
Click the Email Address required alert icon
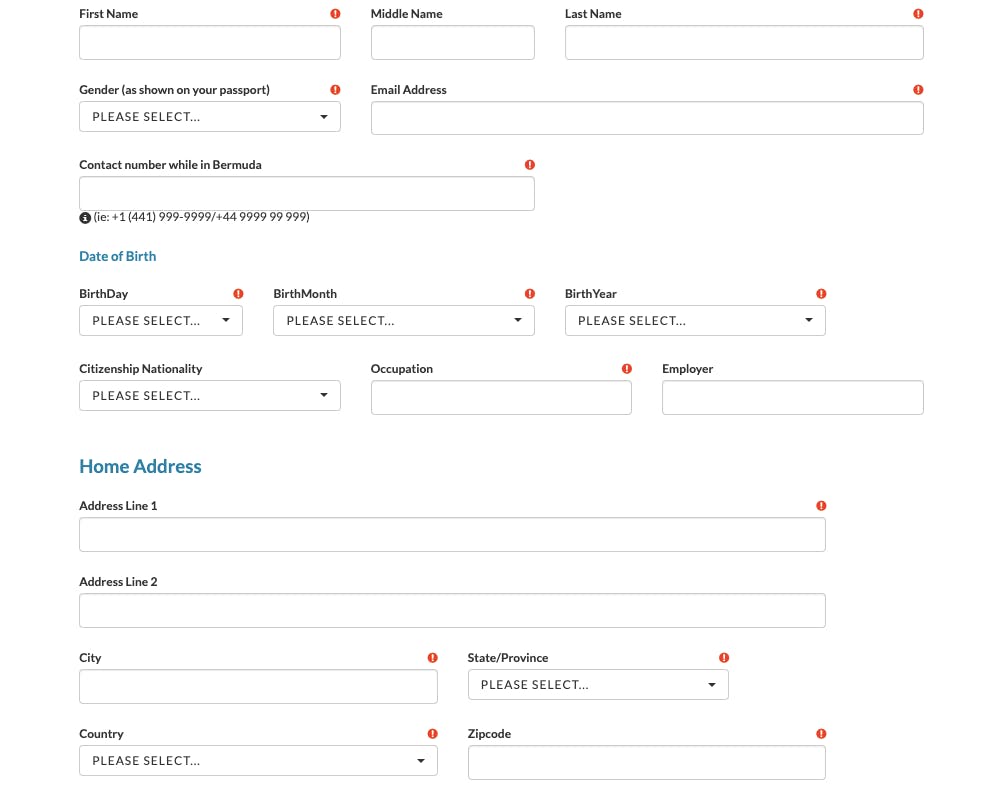click(x=918, y=90)
